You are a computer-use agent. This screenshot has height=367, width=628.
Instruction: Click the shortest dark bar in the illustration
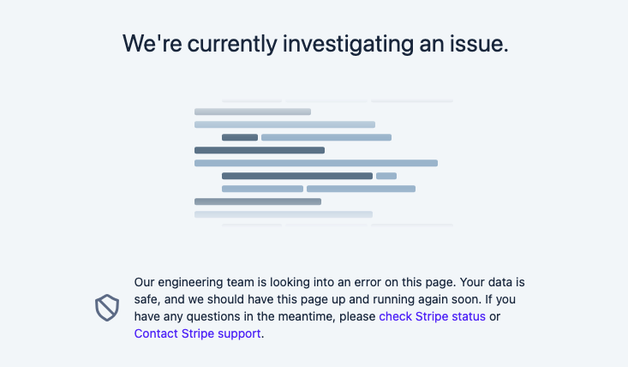pyautogui.click(x=240, y=137)
